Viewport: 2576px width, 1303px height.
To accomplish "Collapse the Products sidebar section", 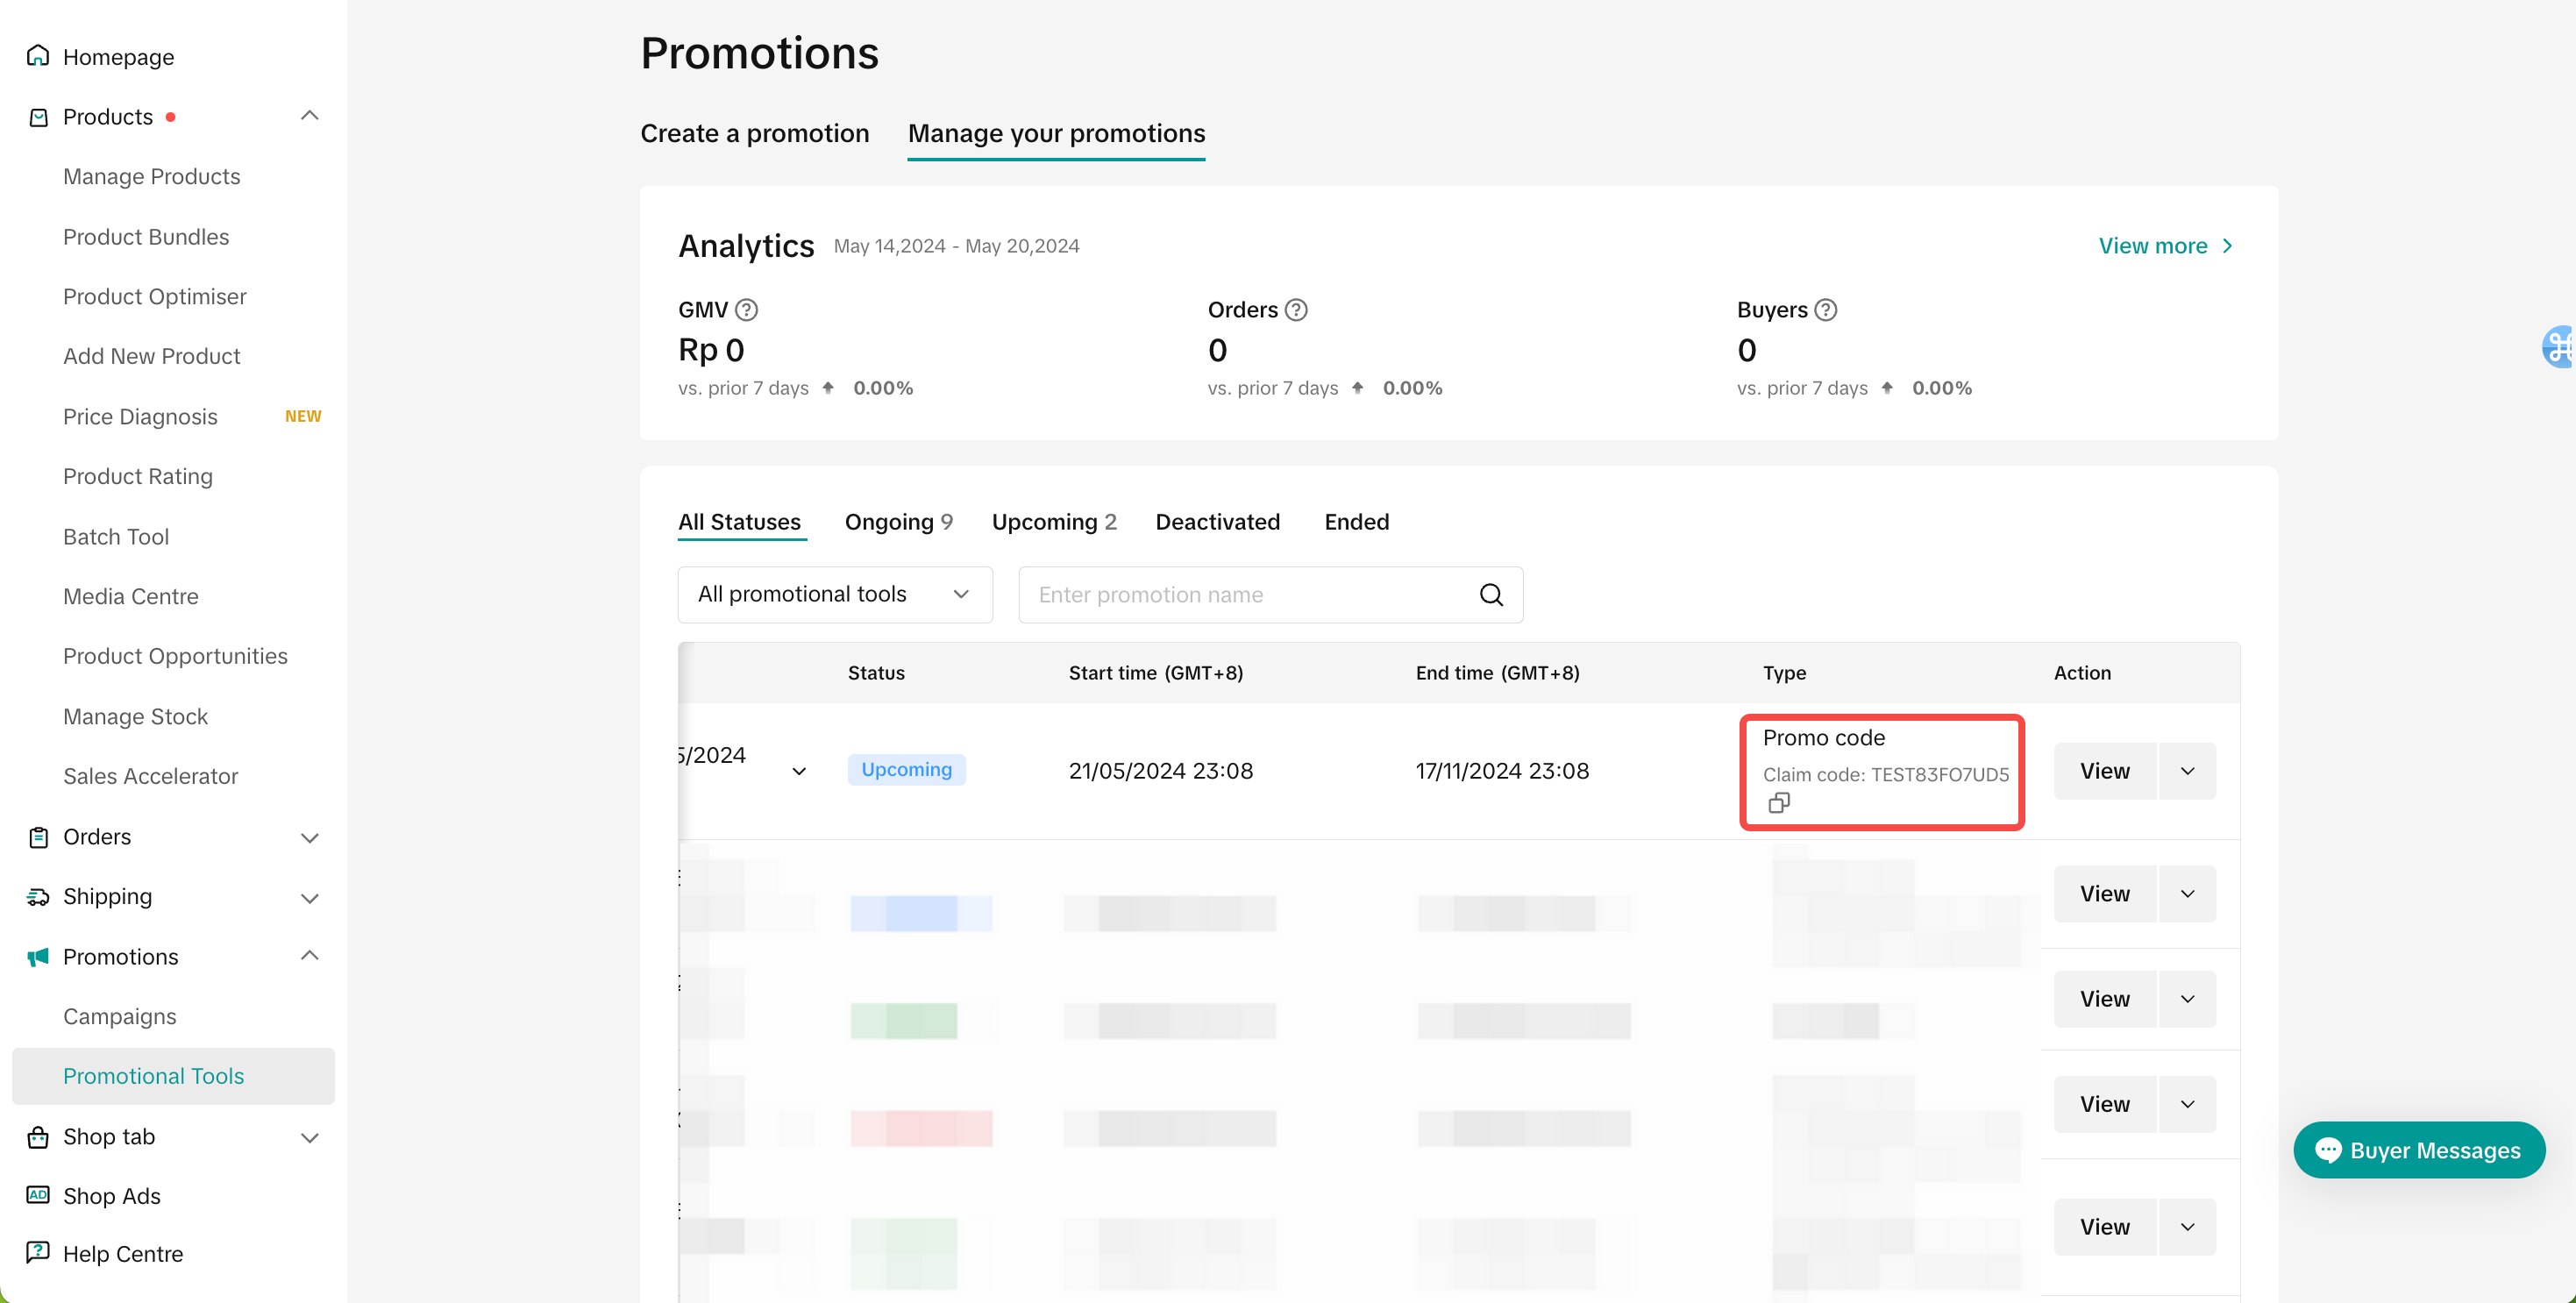I will coord(309,116).
